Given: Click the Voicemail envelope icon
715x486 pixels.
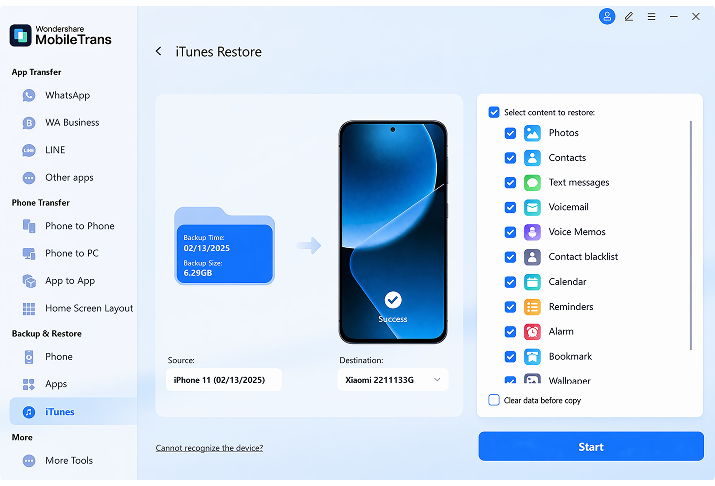Looking at the screenshot, I should coord(532,207).
